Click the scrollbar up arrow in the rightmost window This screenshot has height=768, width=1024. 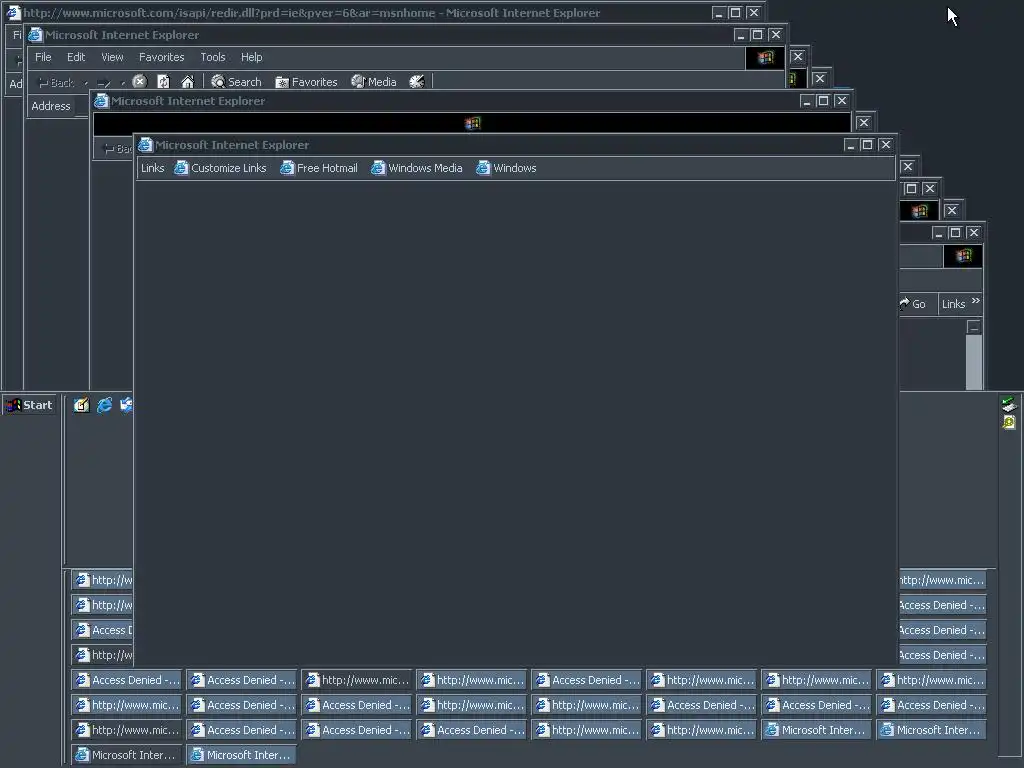974,327
